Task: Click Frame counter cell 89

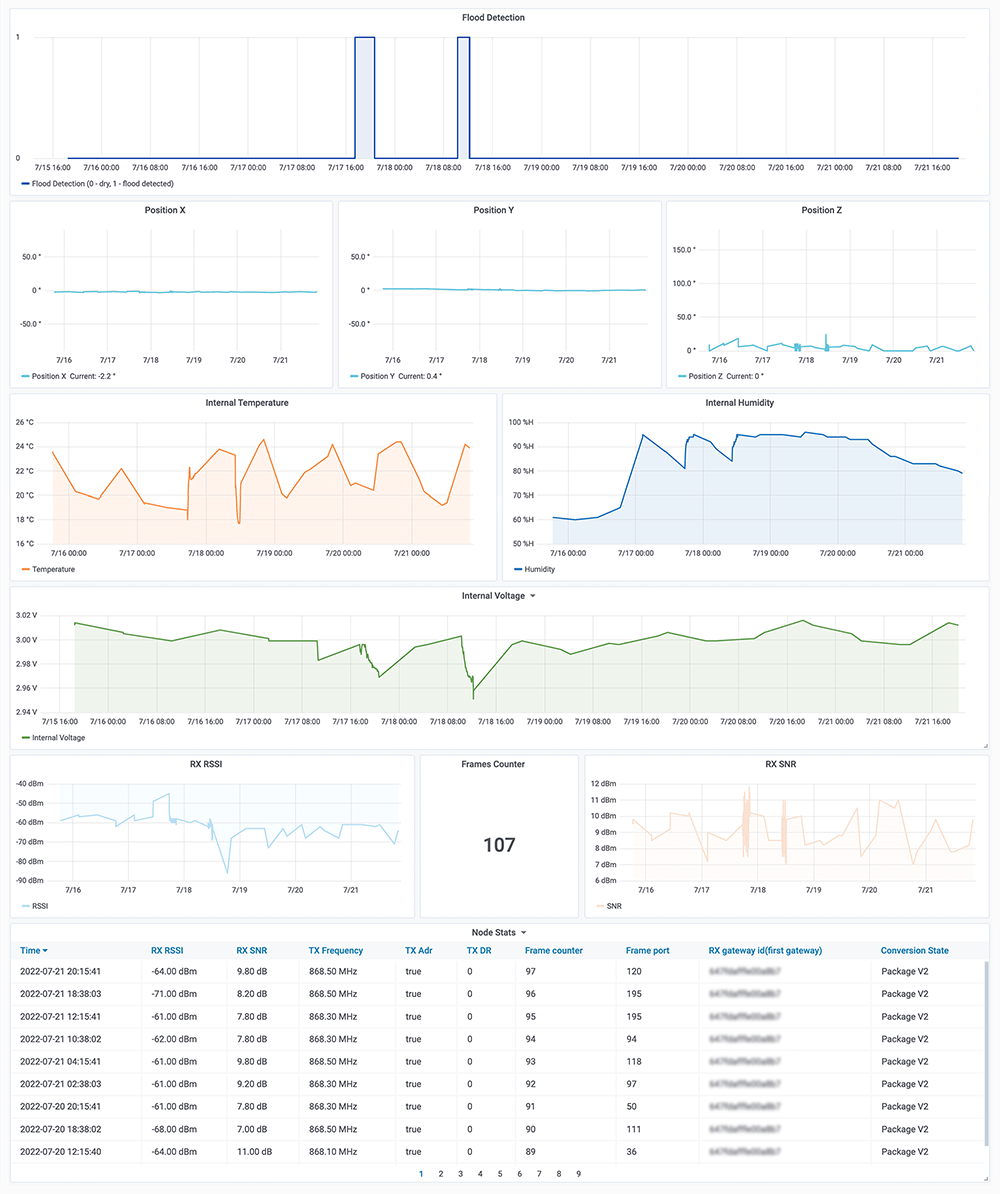Action: click(x=530, y=1152)
